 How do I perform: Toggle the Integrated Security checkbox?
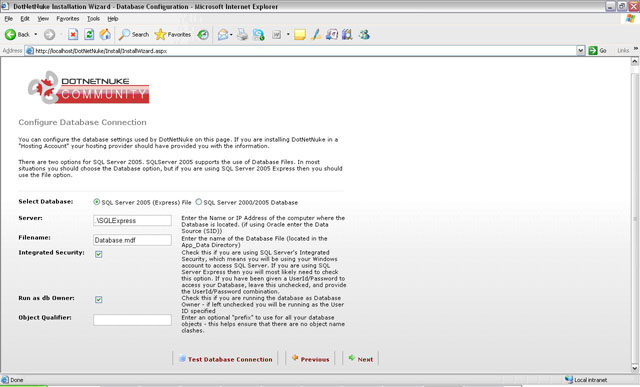coord(98,254)
